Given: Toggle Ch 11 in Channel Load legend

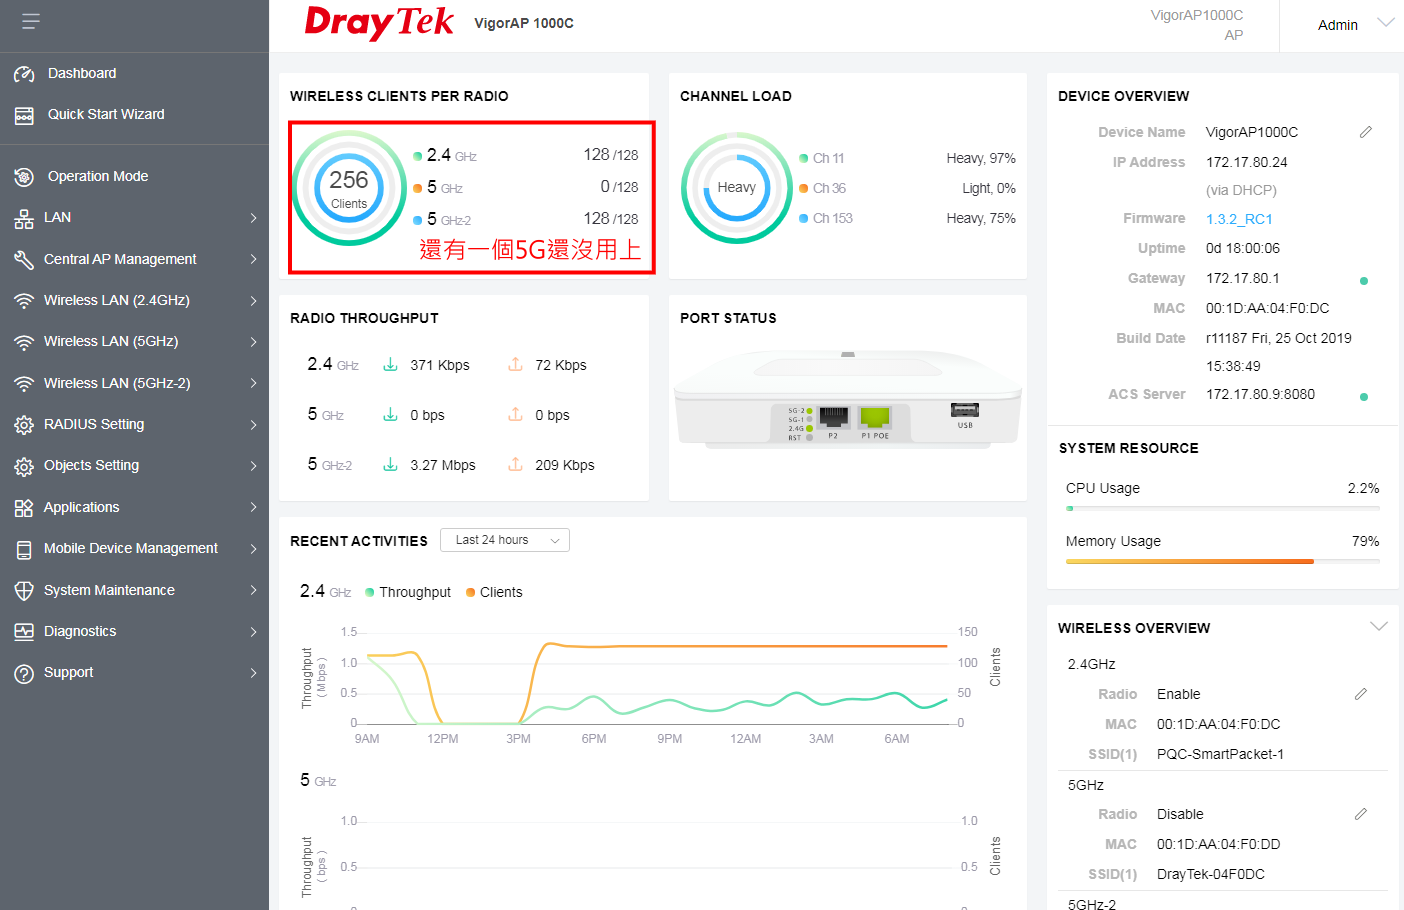Looking at the screenshot, I should click(822, 158).
